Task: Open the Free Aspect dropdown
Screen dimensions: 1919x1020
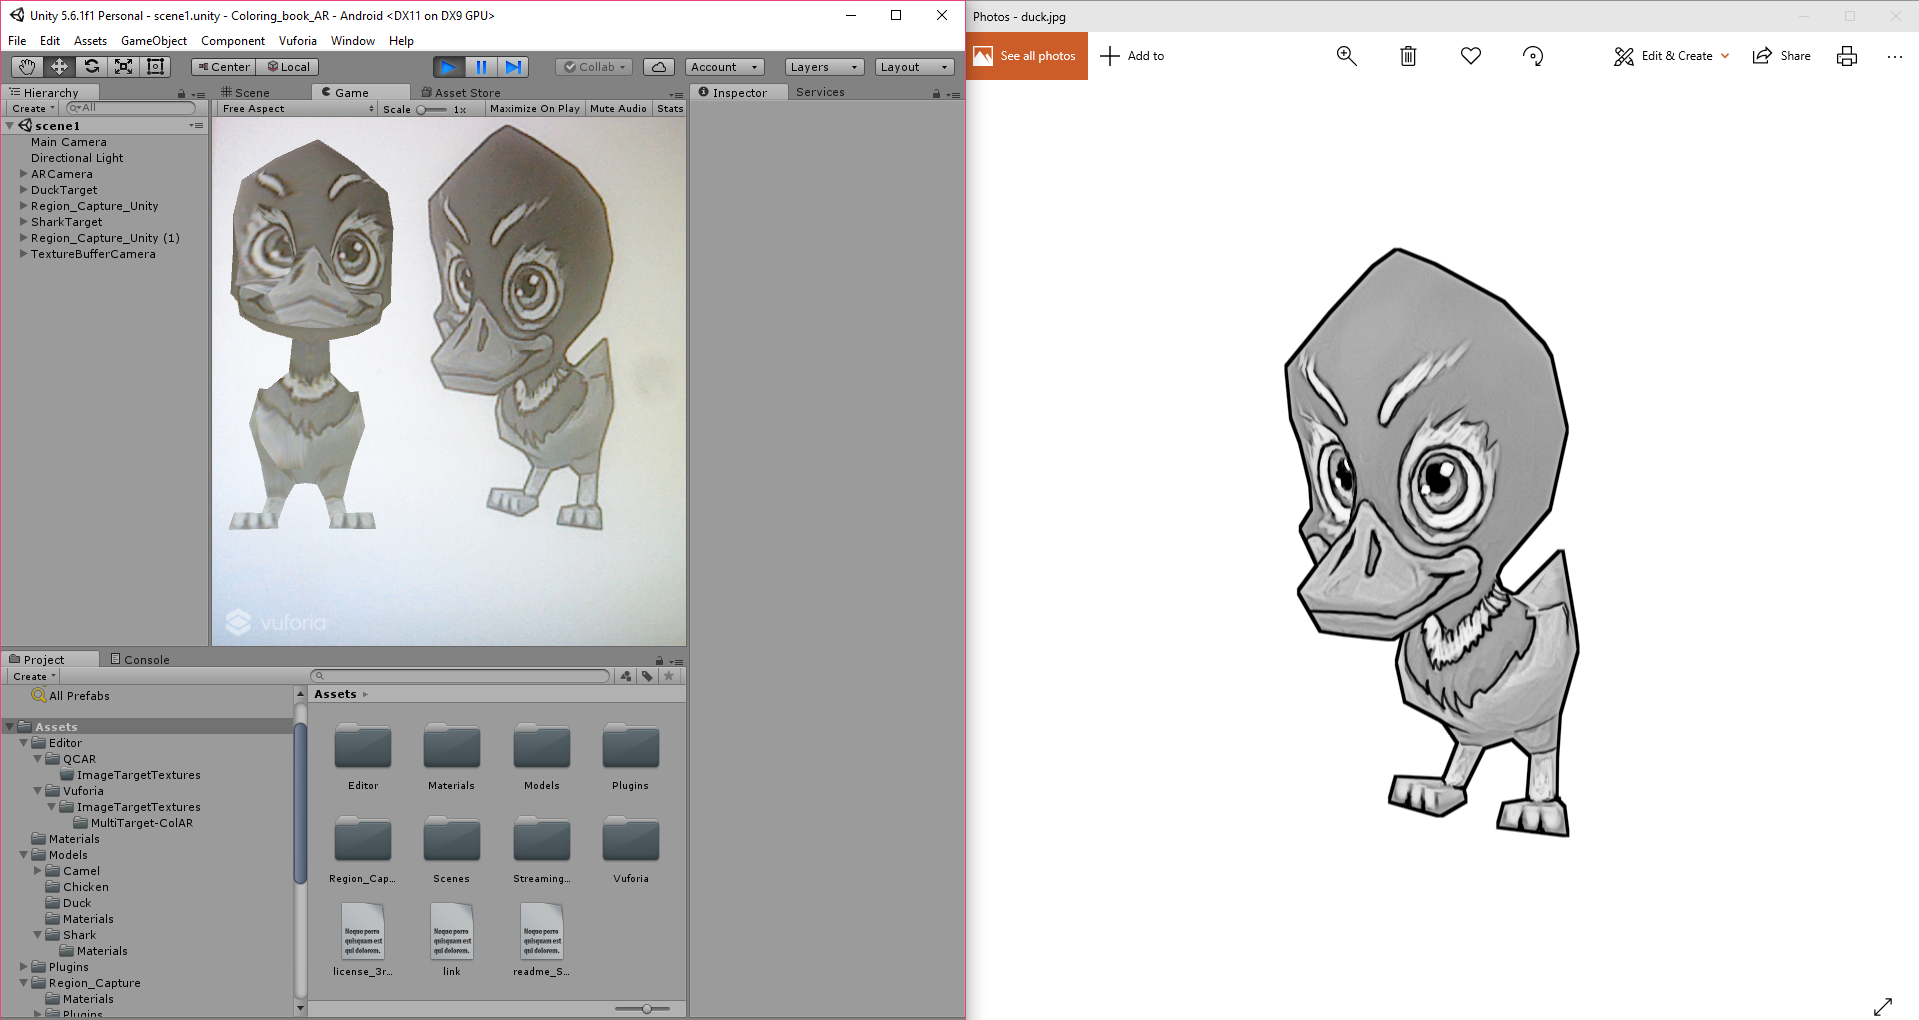Action: click(x=298, y=109)
